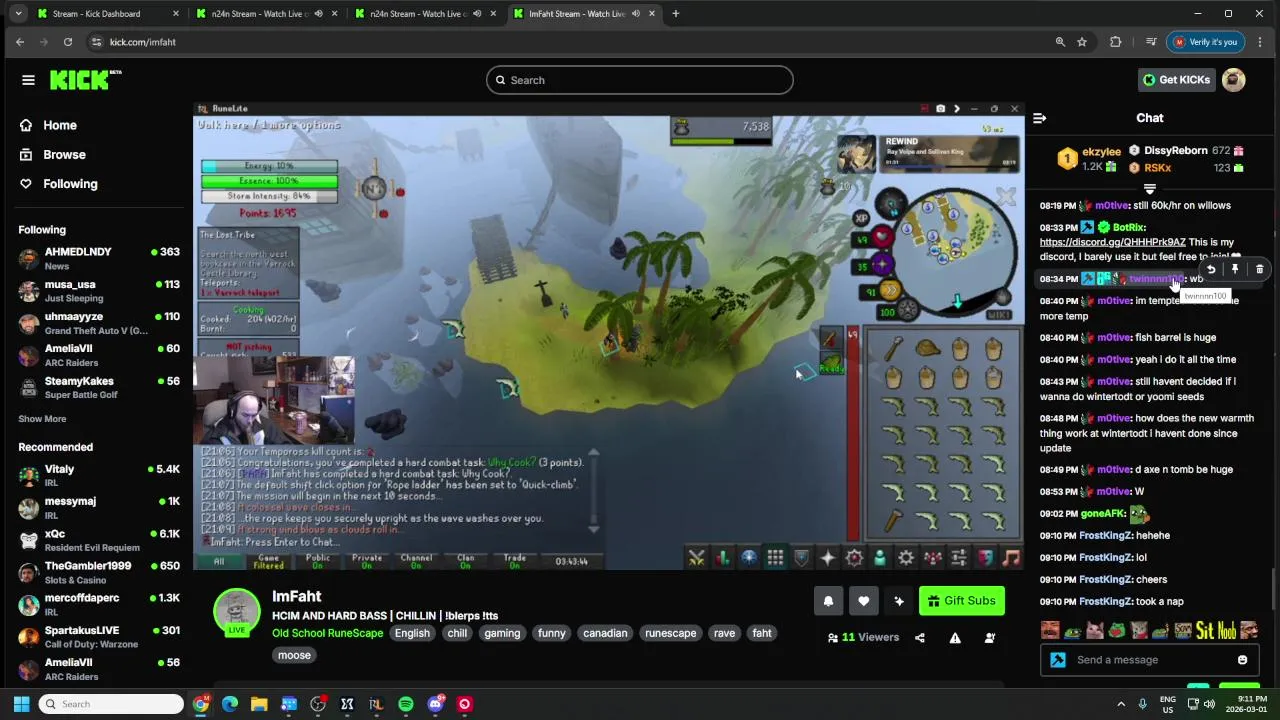Click the sparkle KICKs button
The height and width of the screenshot is (720, 1280).
point(898,601)
